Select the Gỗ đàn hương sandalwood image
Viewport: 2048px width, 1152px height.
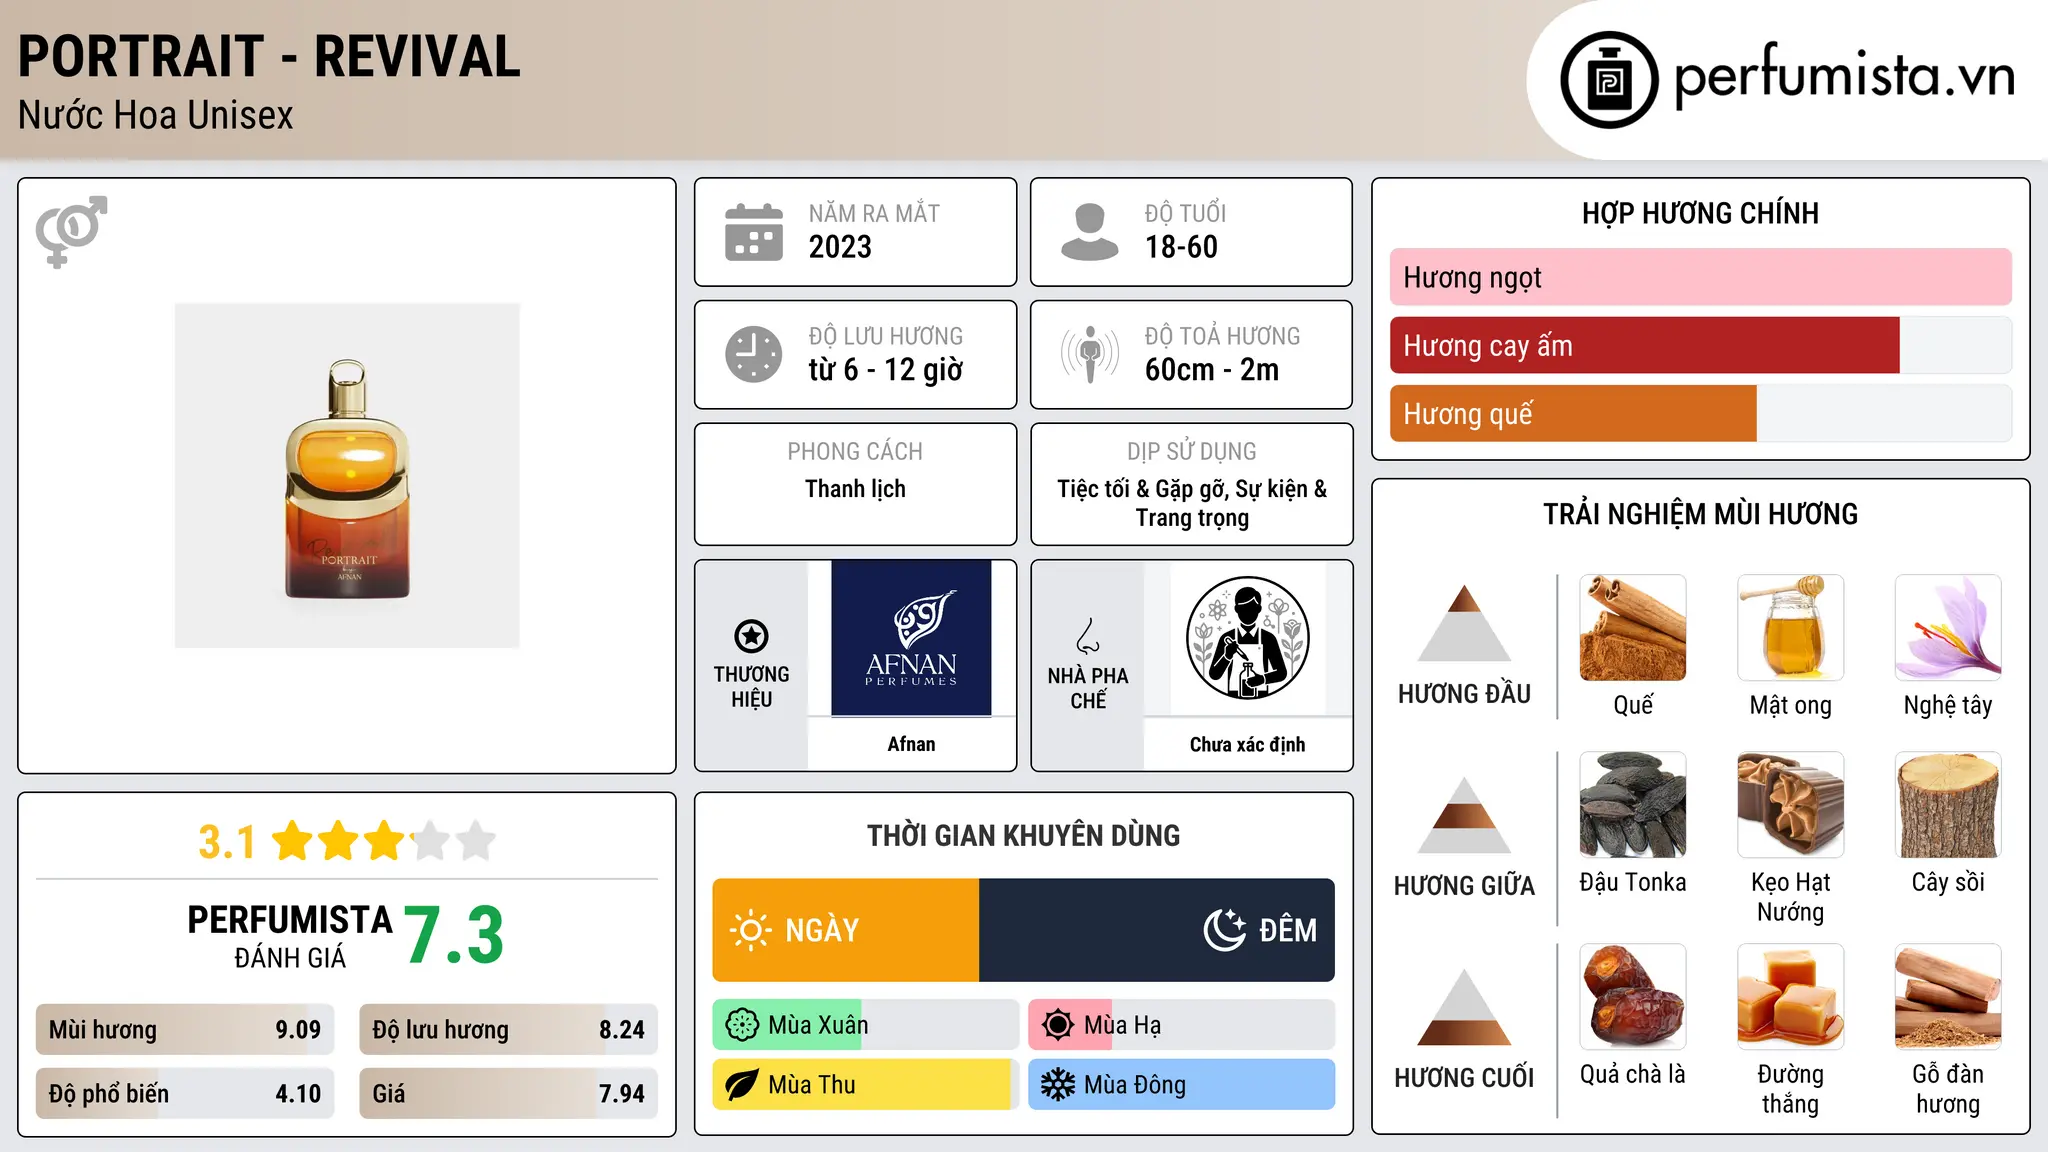[1948, 997]
